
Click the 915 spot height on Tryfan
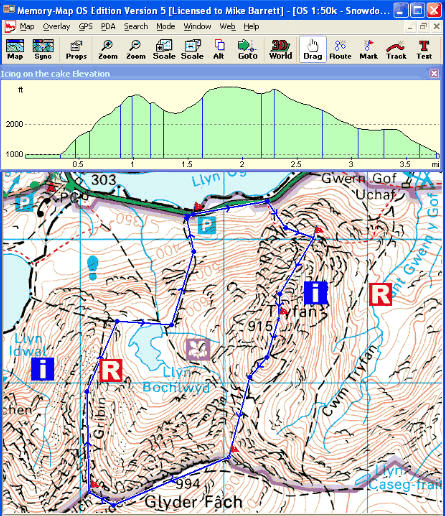pos(260,326)
